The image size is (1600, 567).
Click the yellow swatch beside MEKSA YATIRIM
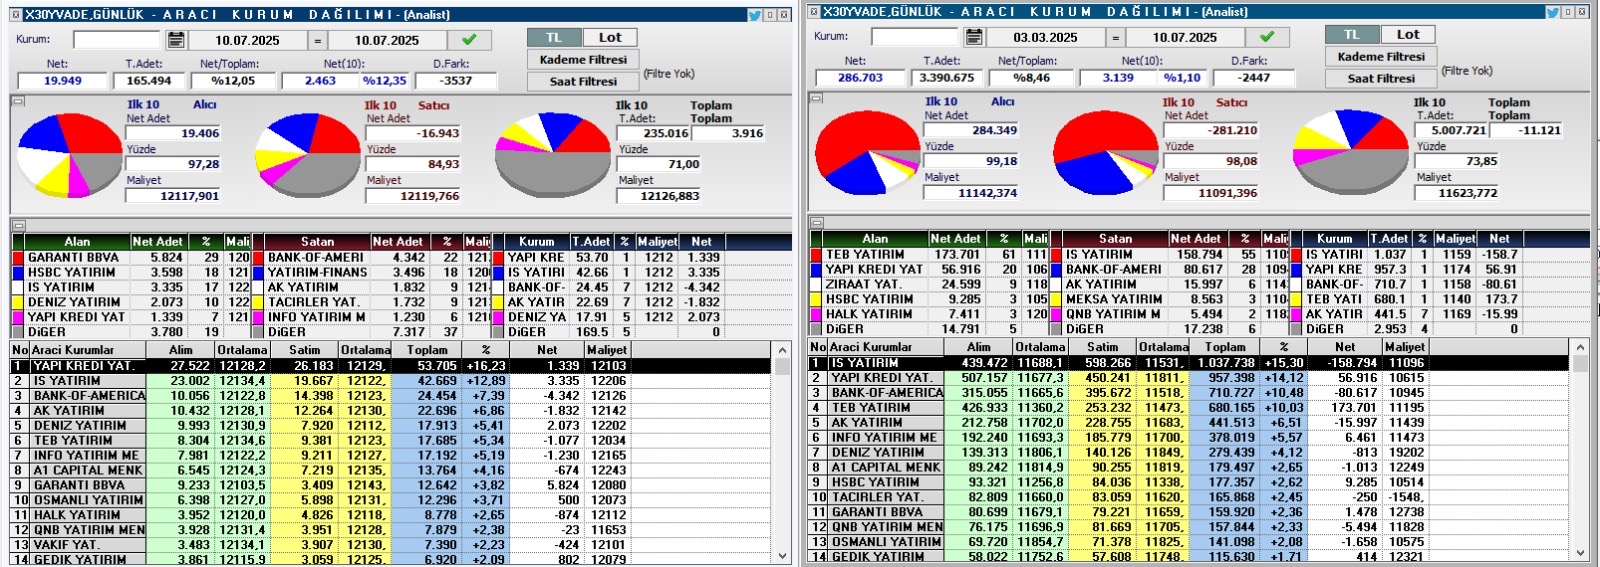[1056, 299]
